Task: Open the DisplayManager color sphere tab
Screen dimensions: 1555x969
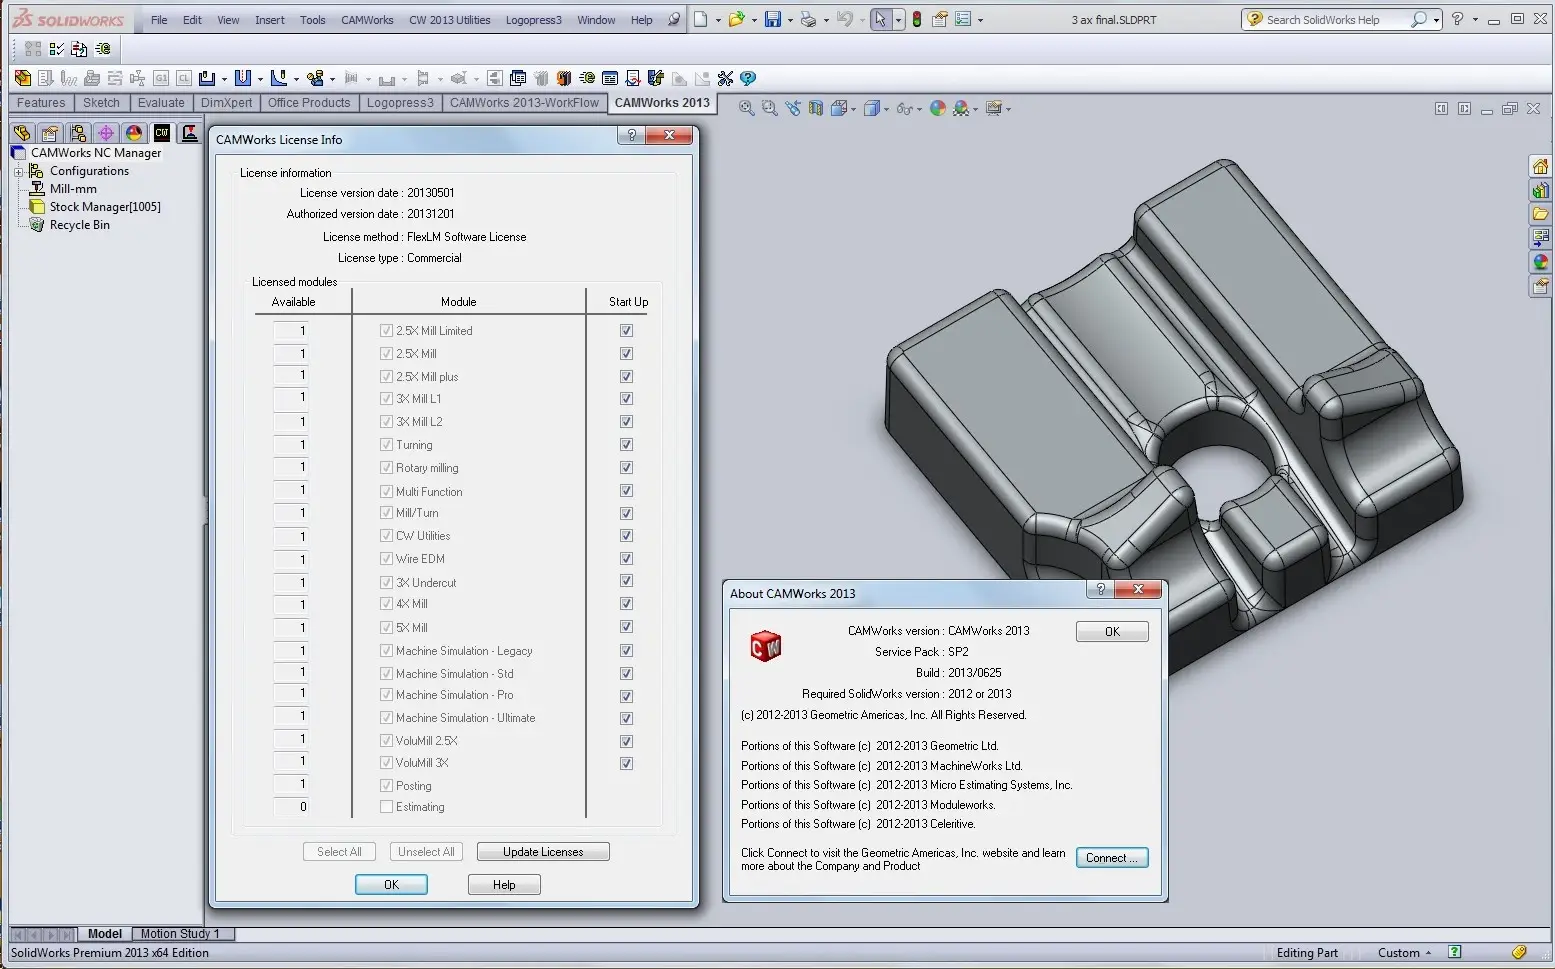Action: click(x=134, y=132)
